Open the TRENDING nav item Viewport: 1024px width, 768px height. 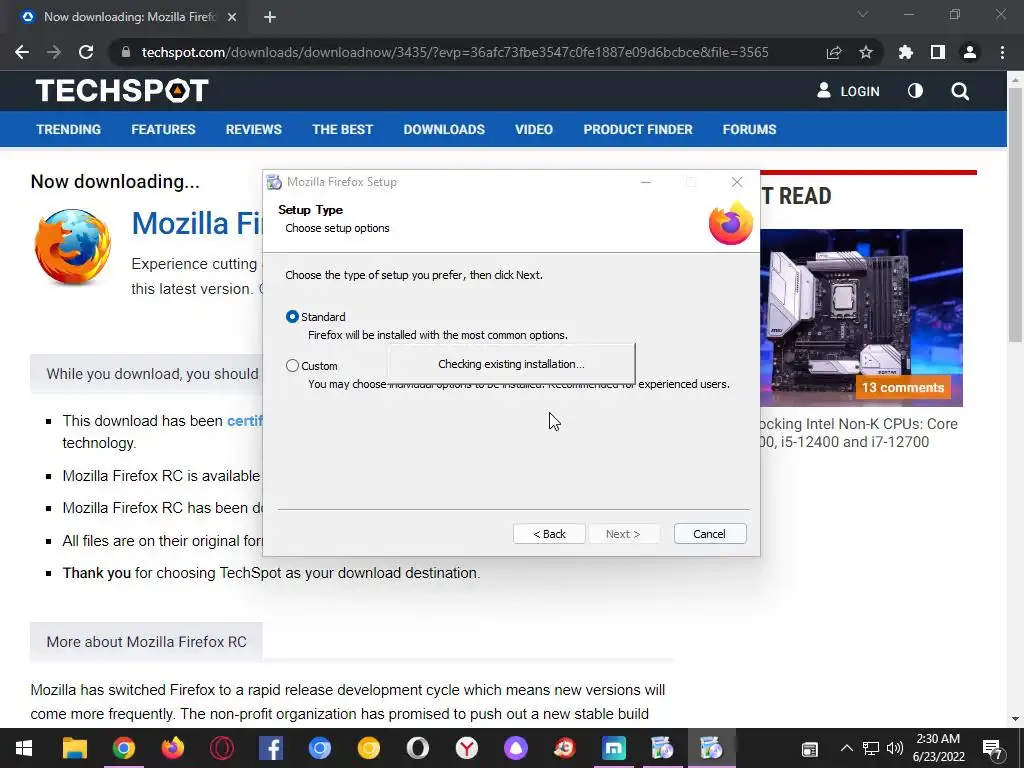tap(69, 129)
